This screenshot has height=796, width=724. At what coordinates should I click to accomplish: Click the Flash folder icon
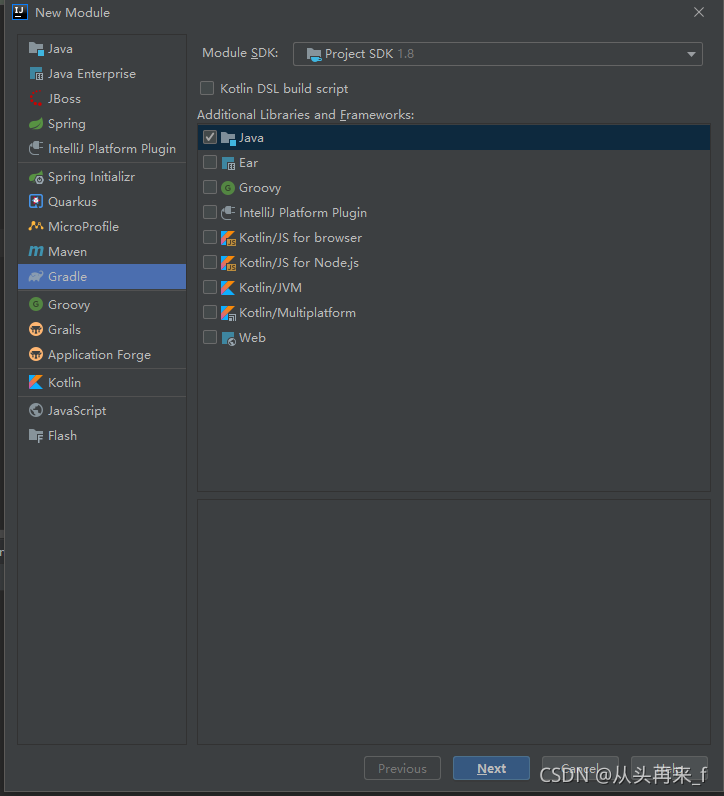click(36, 436)
